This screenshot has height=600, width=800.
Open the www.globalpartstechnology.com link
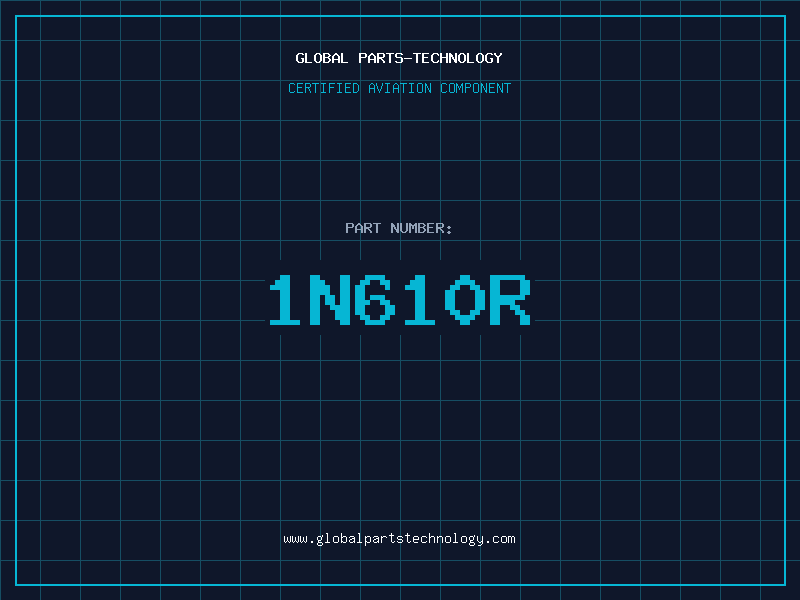tap(399, 539)
